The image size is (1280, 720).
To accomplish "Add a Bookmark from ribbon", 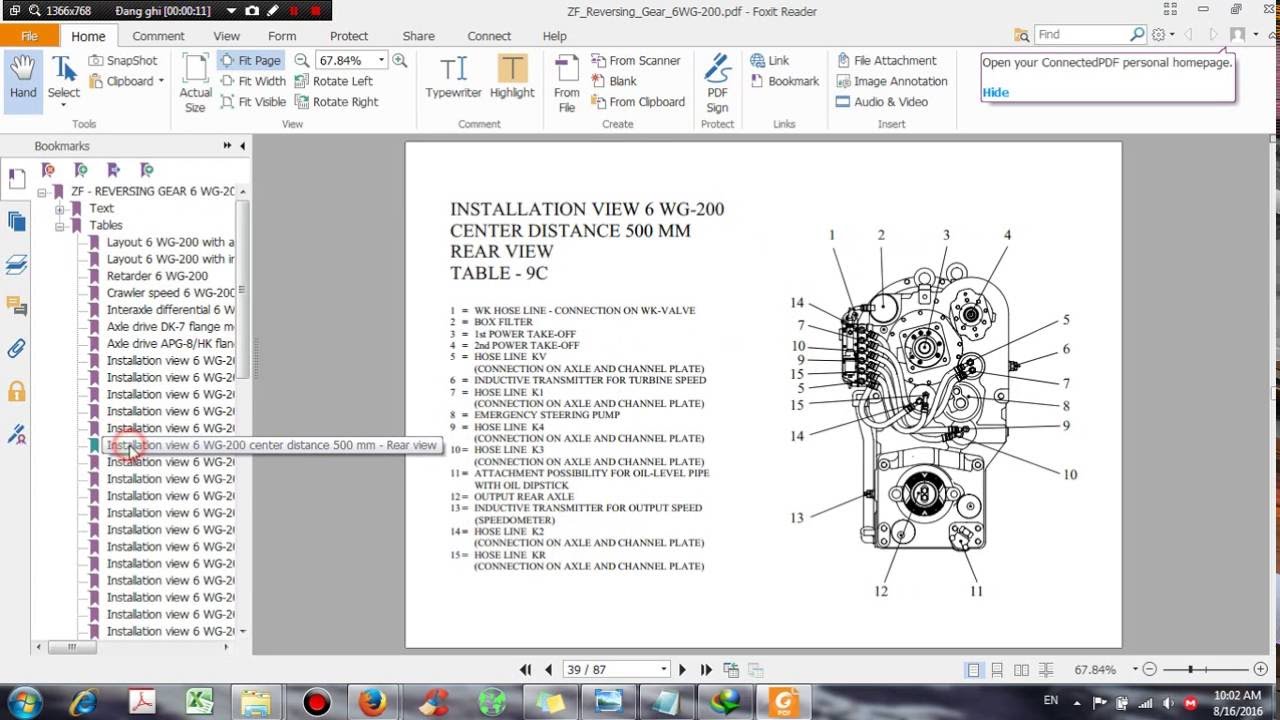I will (784, 81).
